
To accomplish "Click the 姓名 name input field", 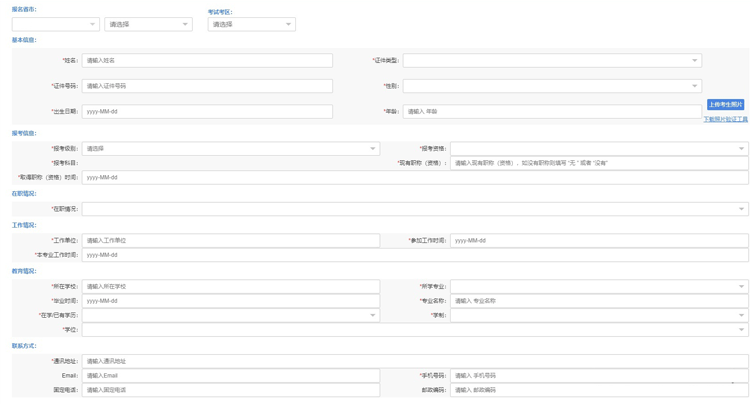I will point(207,61).
